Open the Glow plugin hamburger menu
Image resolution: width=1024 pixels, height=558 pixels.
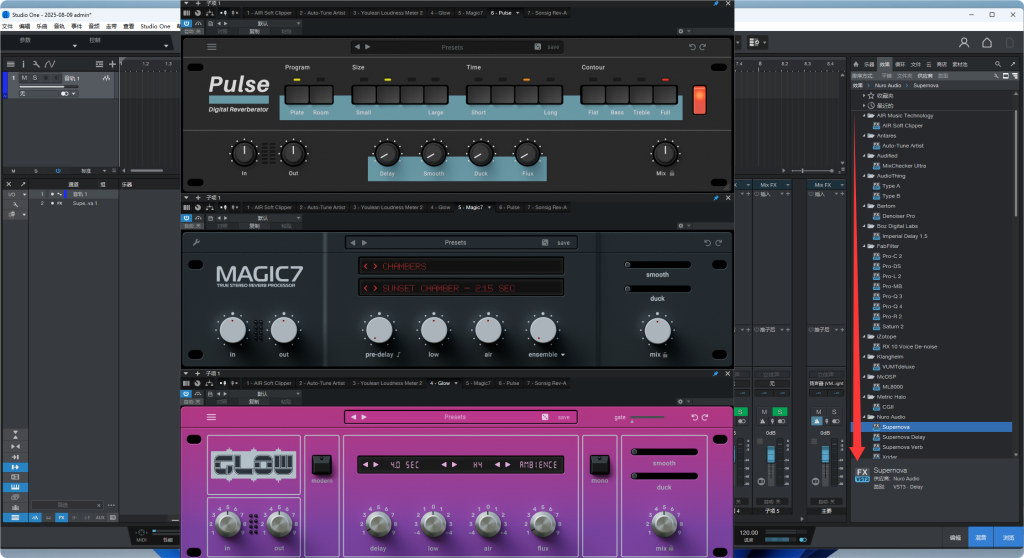click(212, 417)
